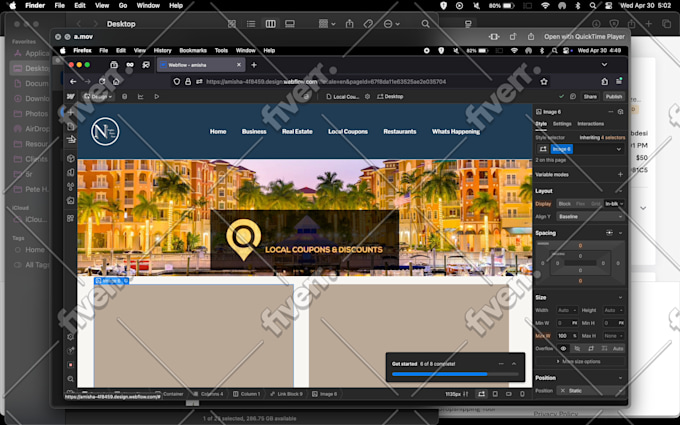This screenshot has width=680, height=425.
Task: Click the rotate icon in Quick Look title bar
Action: (513, 37)
